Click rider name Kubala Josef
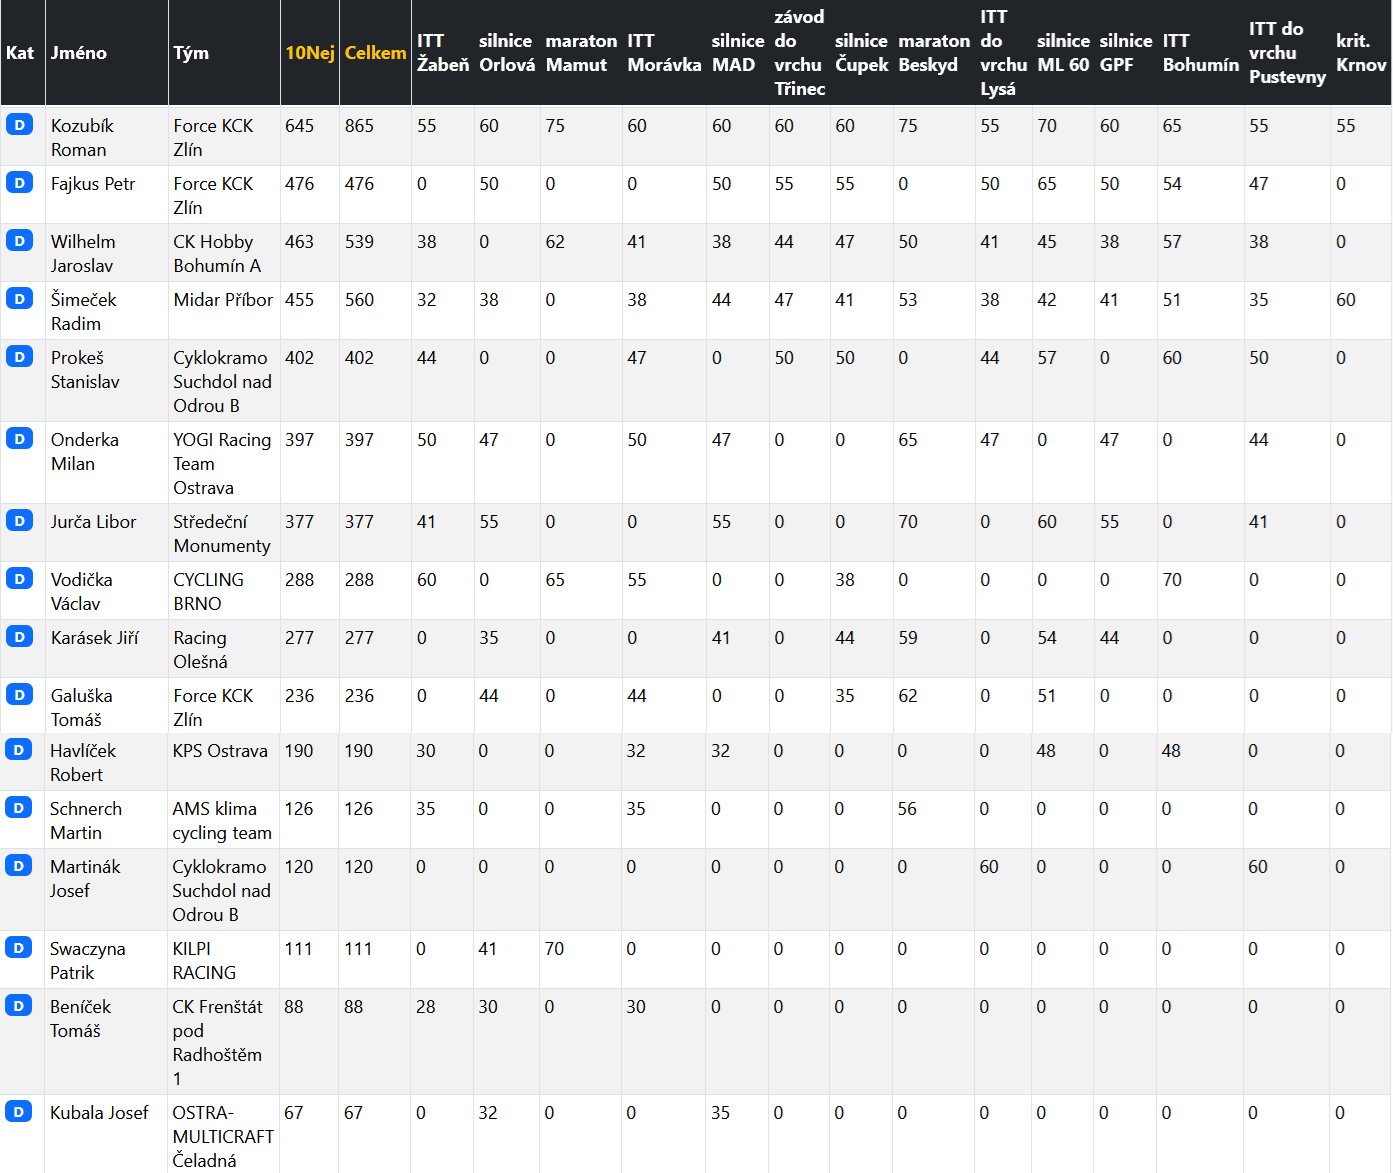 tap(99, 1113)
